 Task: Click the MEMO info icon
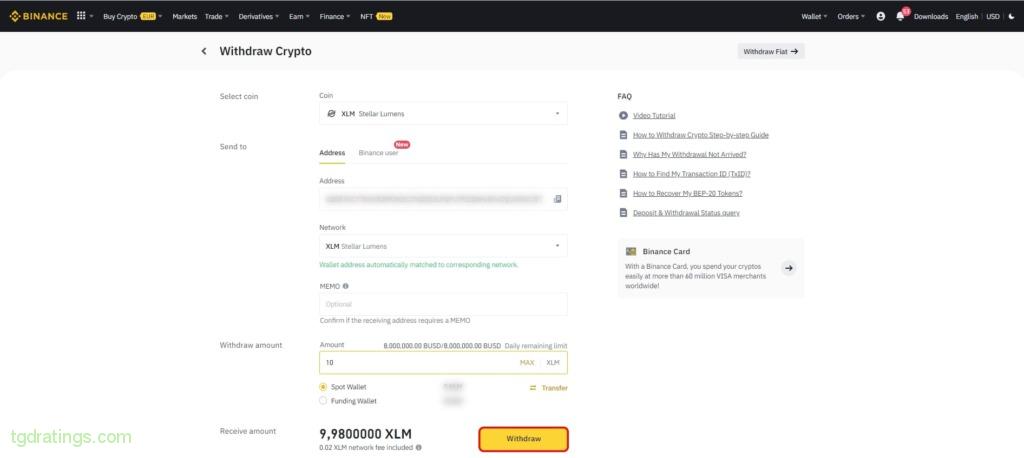[345, 286]
